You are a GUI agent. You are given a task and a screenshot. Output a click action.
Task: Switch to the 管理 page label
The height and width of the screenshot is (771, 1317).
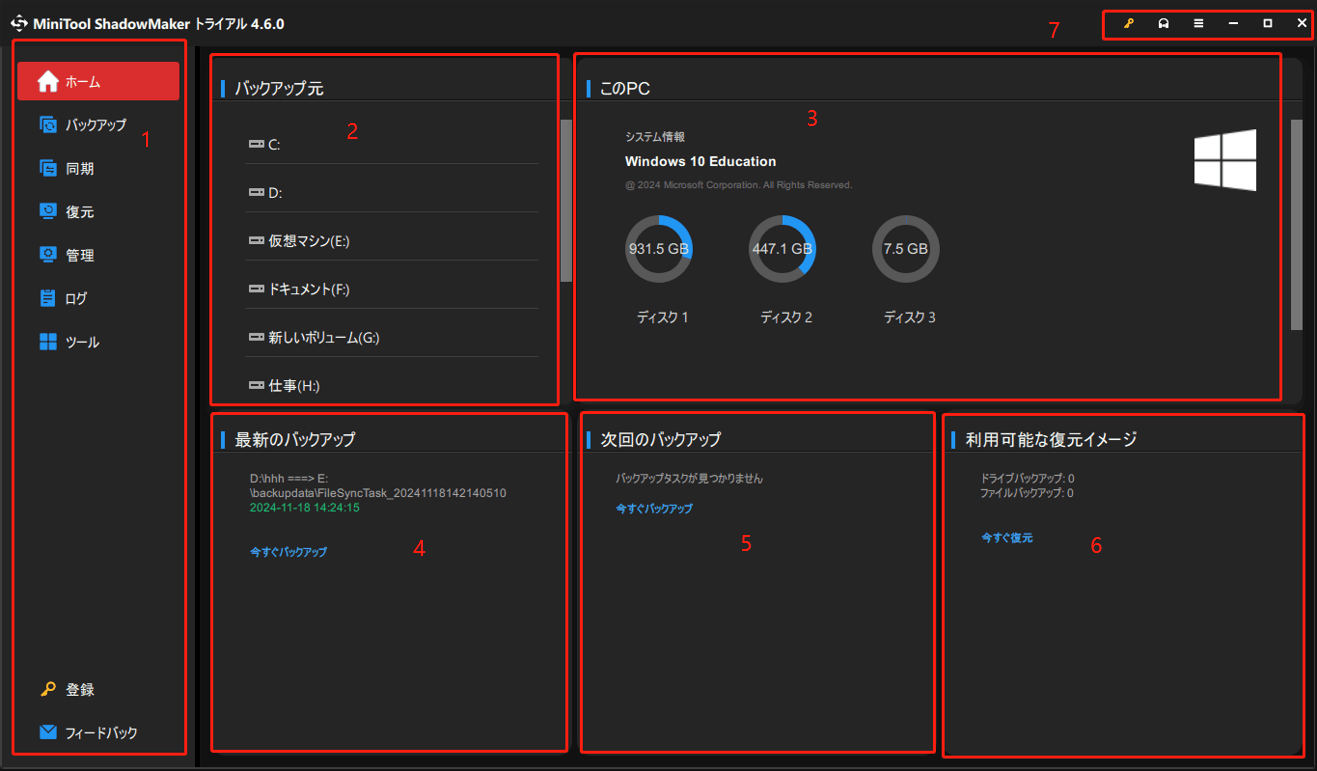point(80,256)
